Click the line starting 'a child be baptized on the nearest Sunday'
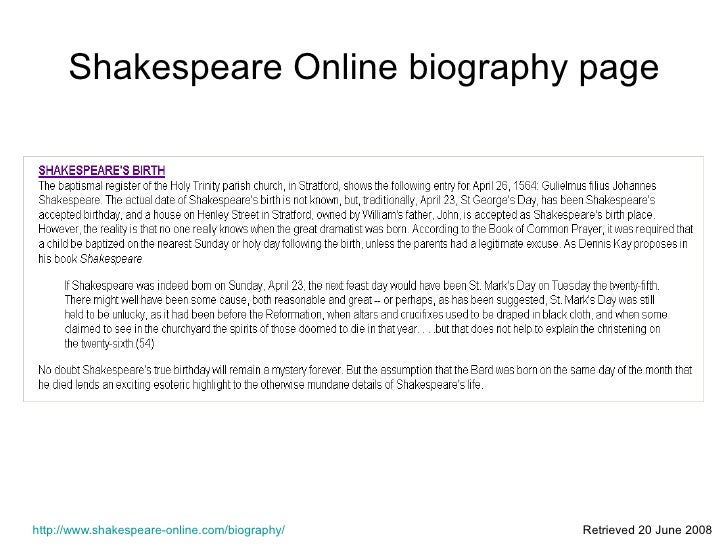The width and height of the screenshot is (728, 546). coord(363,244)
